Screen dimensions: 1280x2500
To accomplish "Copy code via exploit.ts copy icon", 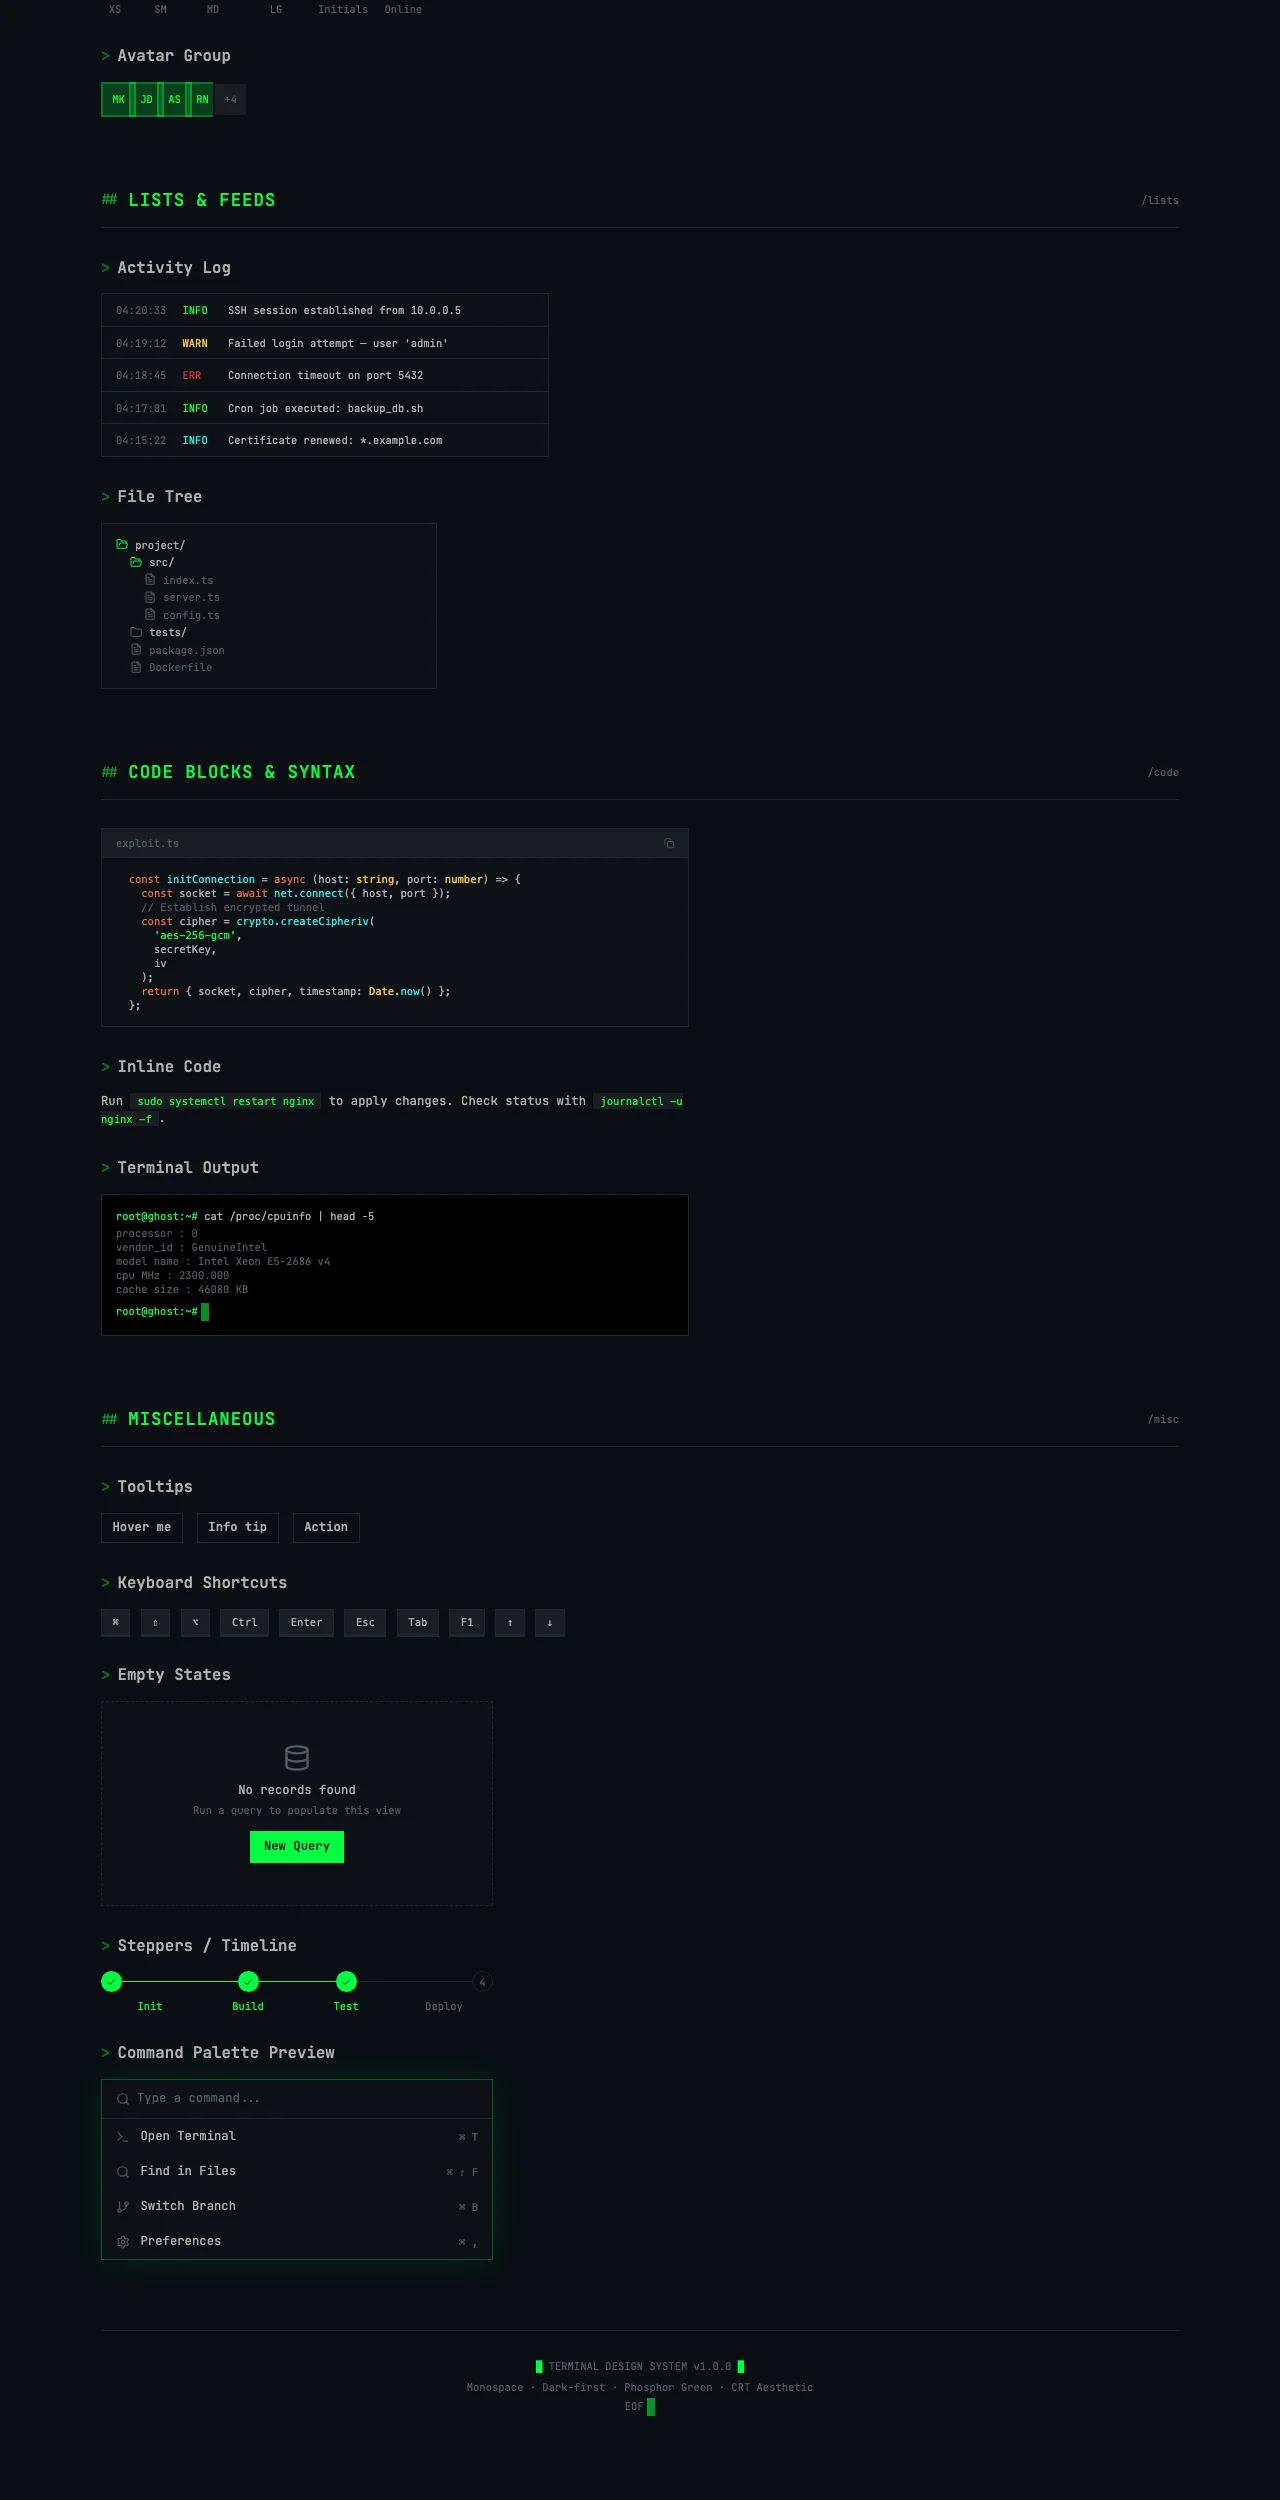I will 669,844.
